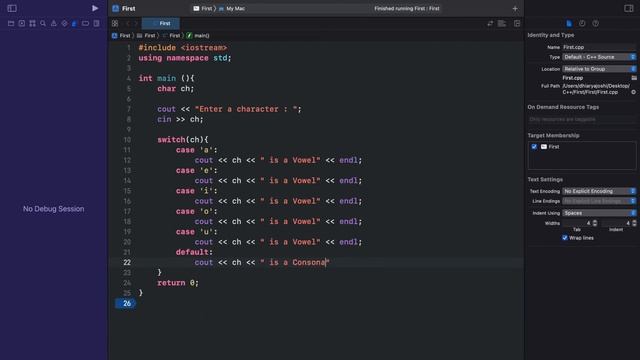Viewport: 640px width, 360px height.
Task: Click line number 26 in gutter
Action: (x=127, y=303)
